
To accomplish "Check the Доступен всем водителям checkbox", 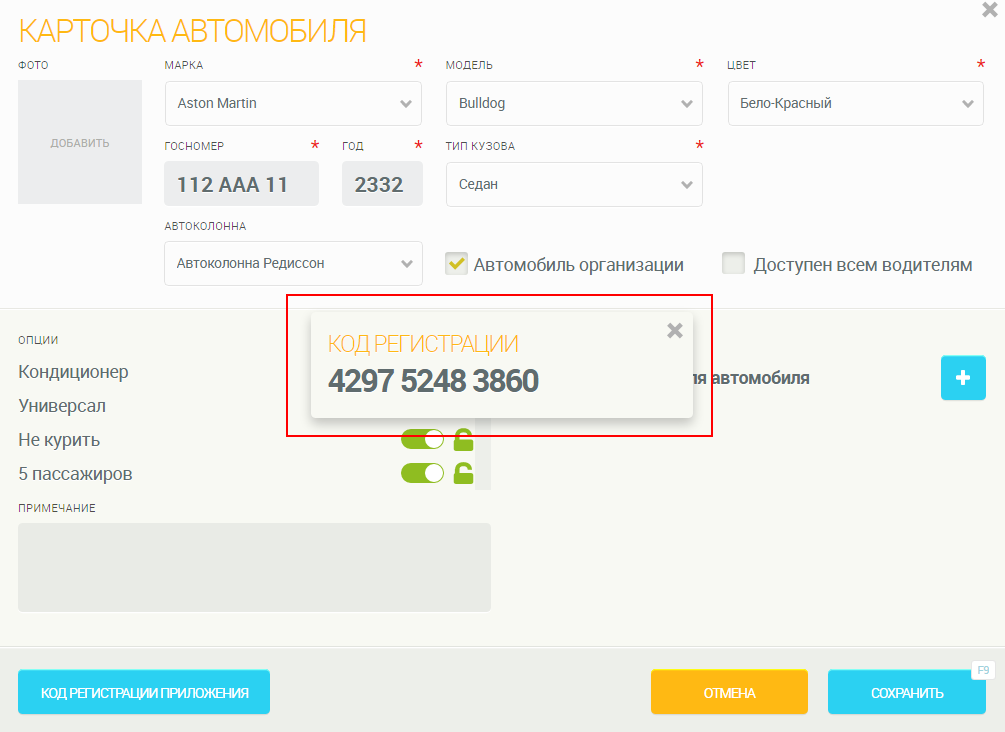I will pyautogui.click(x=734, y=264).
